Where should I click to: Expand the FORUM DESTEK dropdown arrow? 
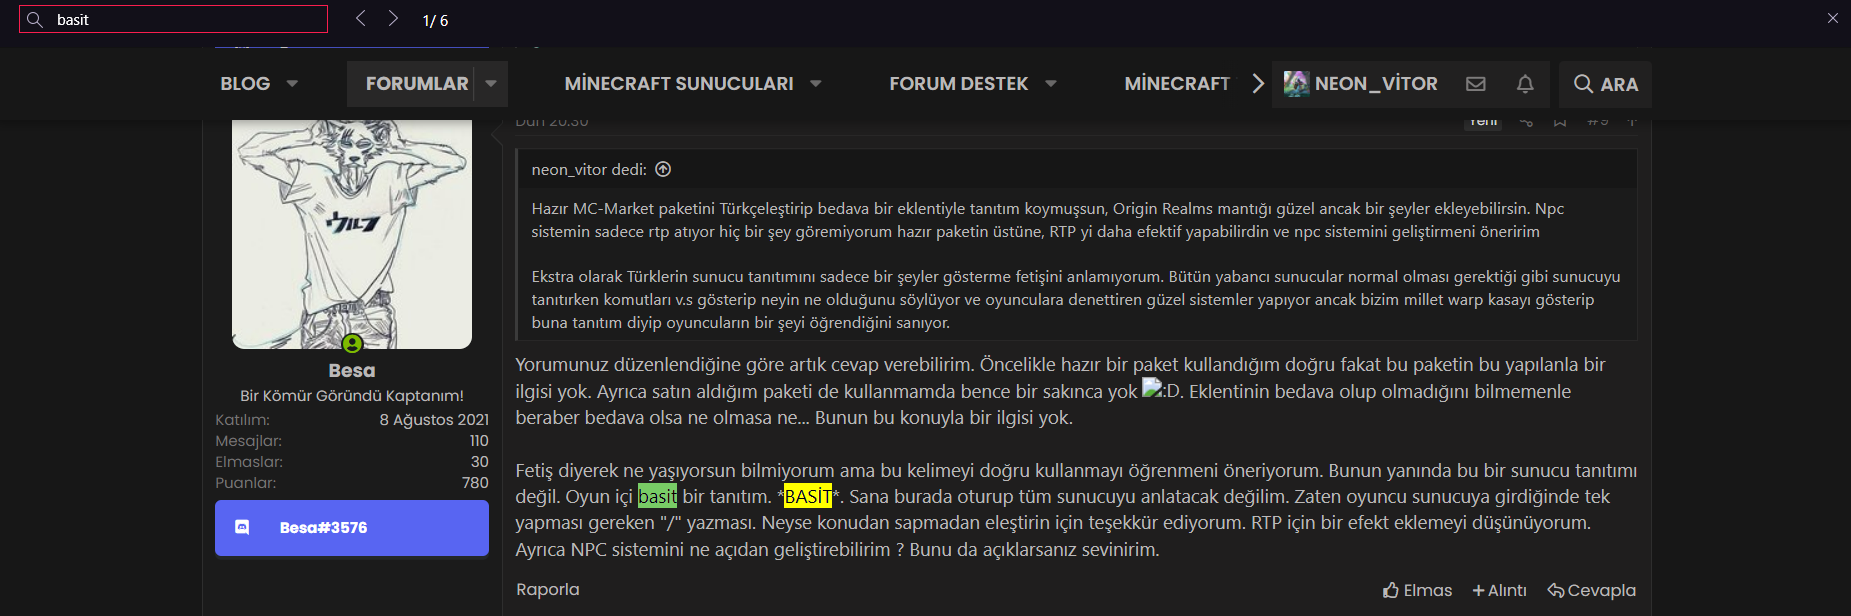coord(1051,84)
